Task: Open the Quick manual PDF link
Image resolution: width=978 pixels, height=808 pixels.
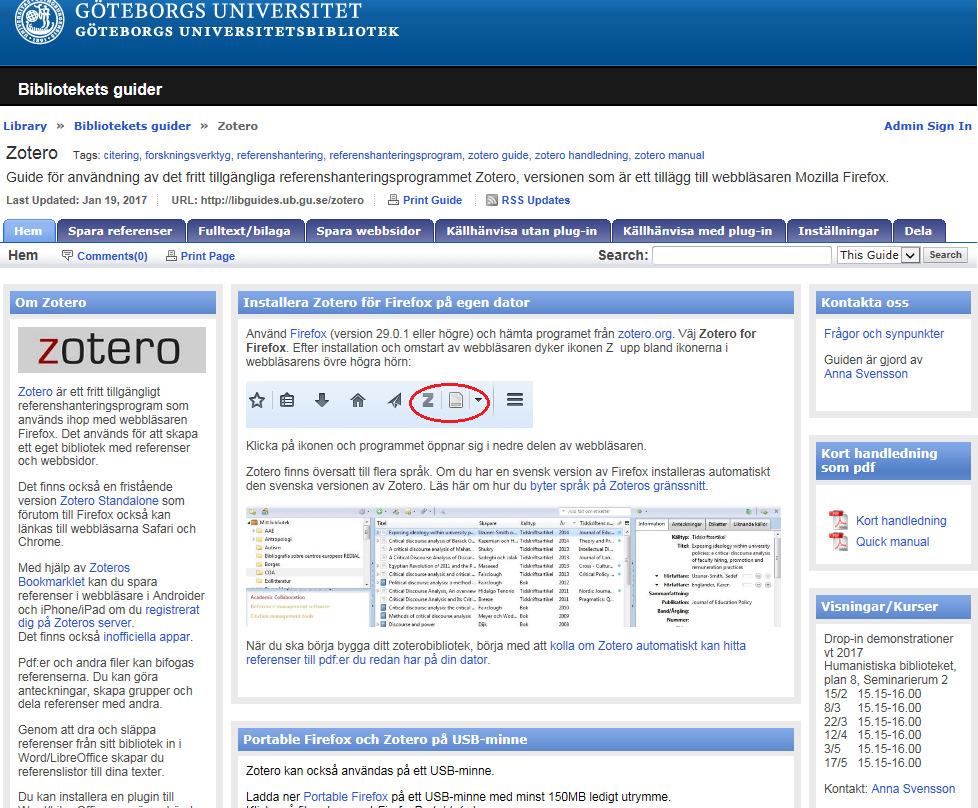Action: (893, 542)
